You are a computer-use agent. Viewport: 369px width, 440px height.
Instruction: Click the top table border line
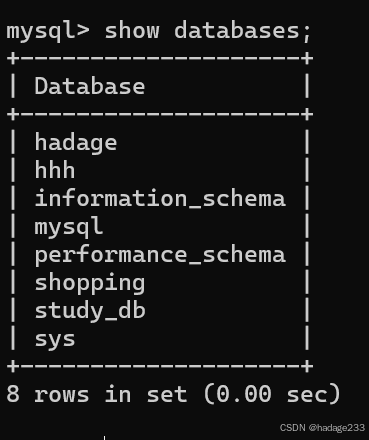point(160,59)
